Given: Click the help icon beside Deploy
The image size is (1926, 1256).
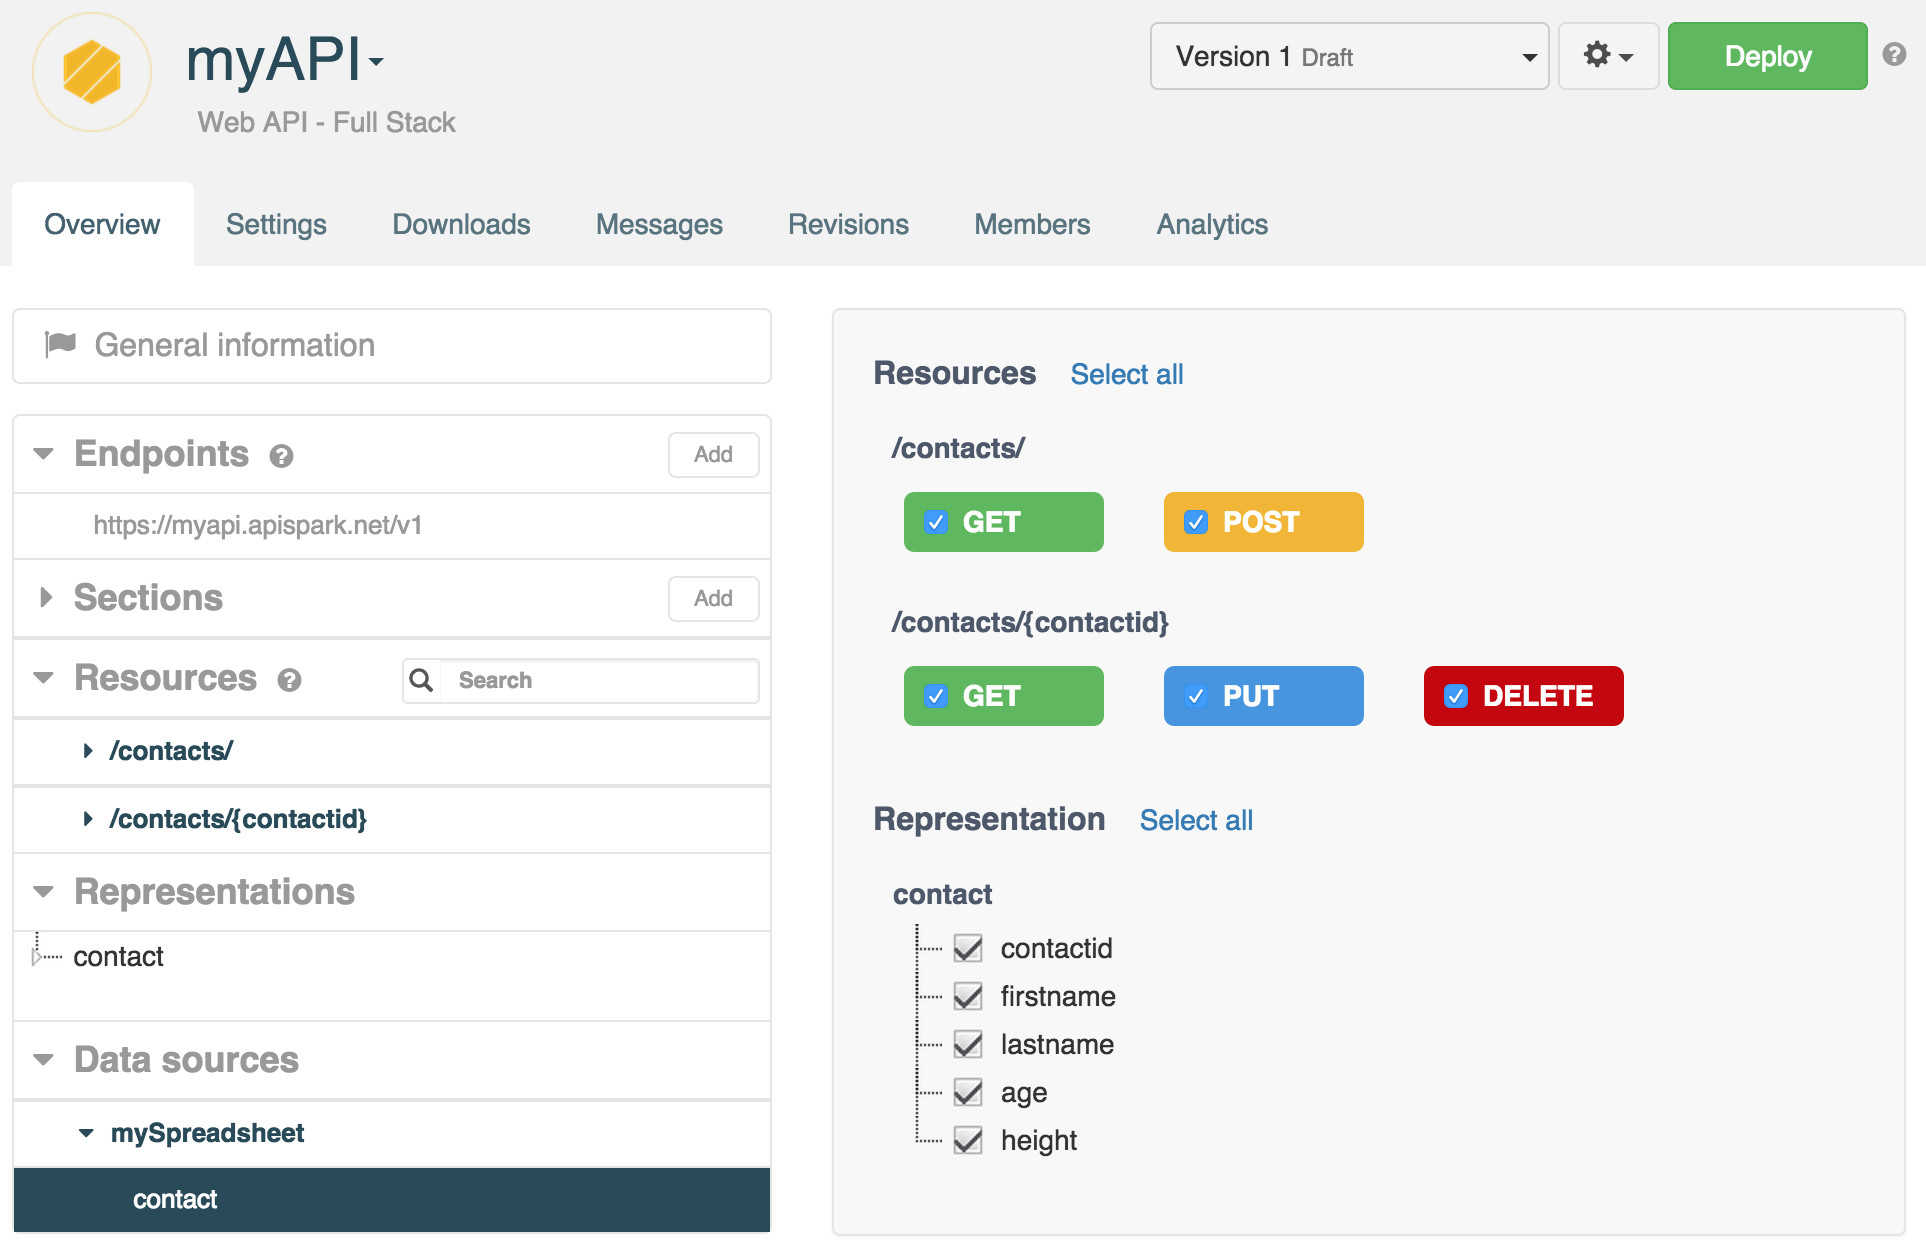Looking at the screenshot, I should point(1893,55).
